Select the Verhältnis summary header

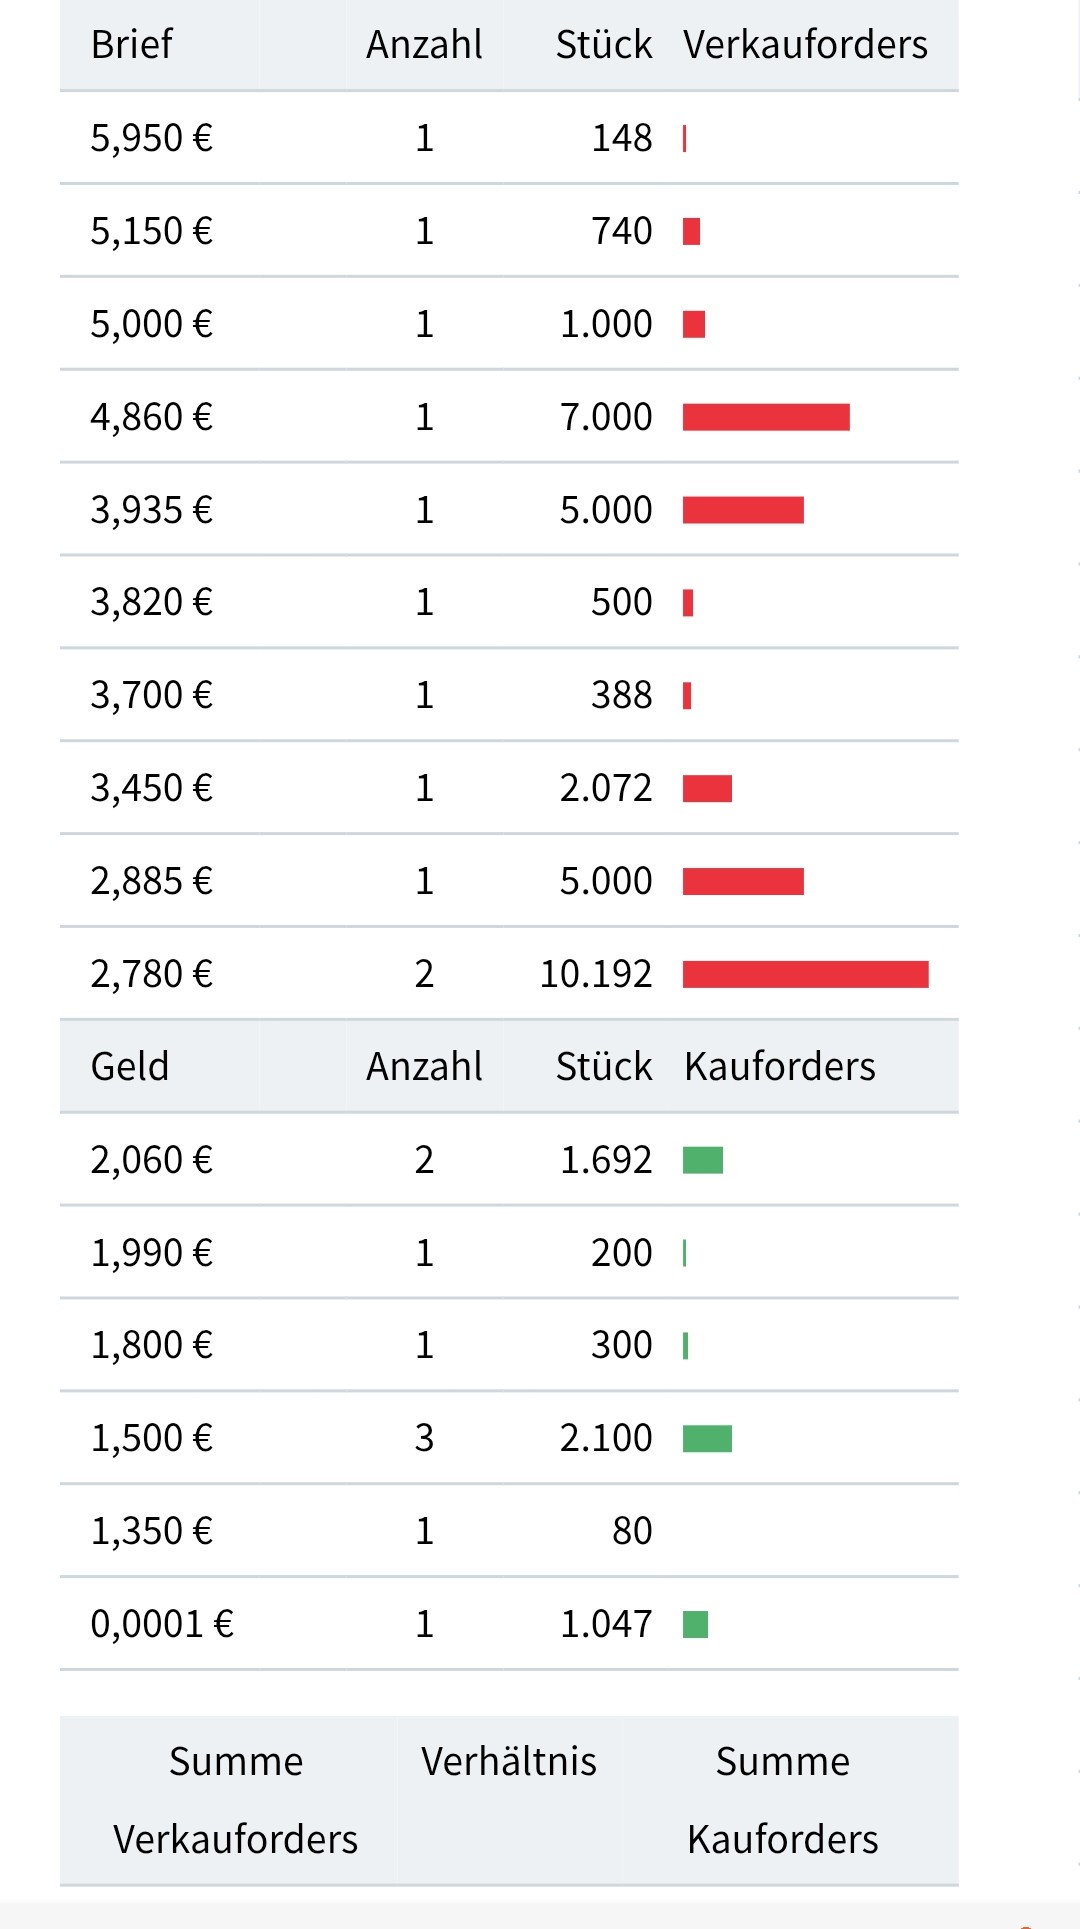coord(508,1762)
